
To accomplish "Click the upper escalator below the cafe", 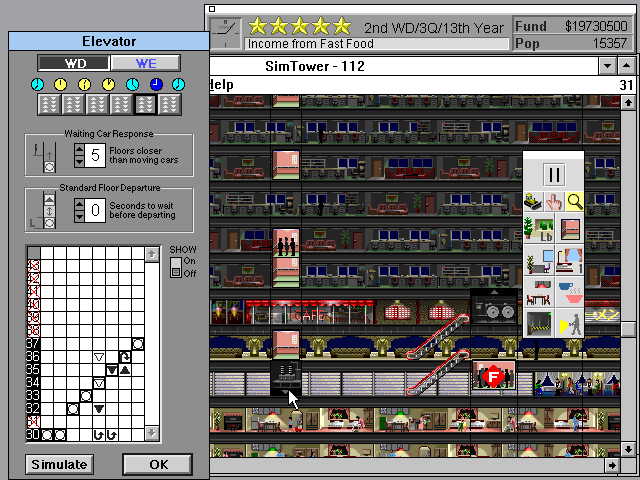I will tap(438, 336).
